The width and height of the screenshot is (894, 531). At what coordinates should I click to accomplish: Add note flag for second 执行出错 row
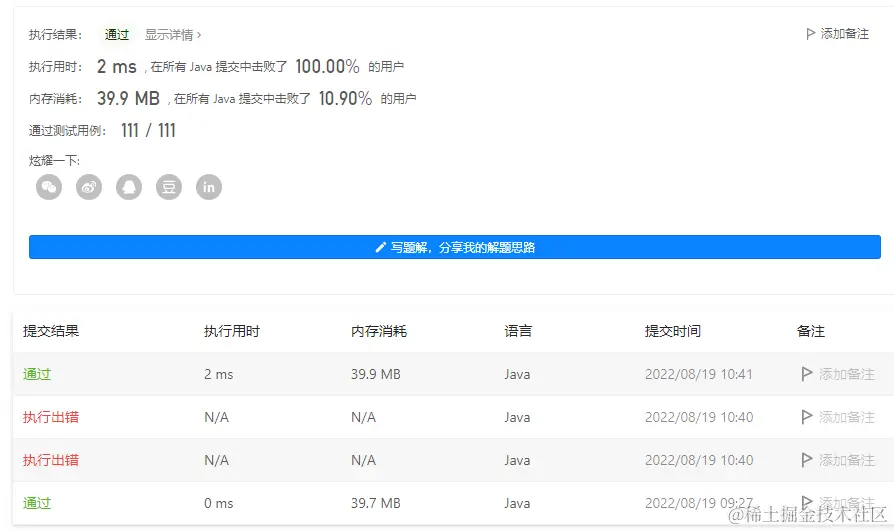[x=838, y=460]
